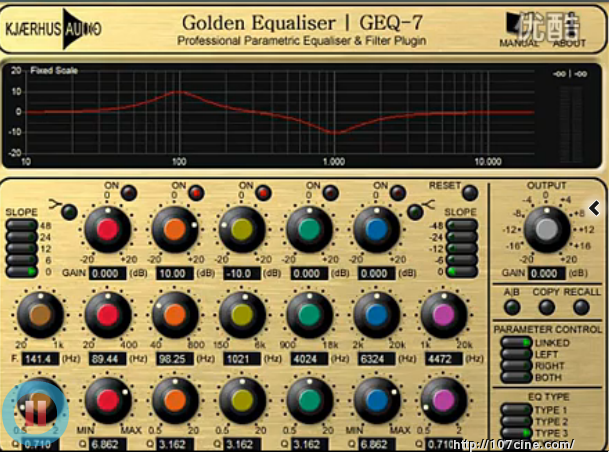Click the 10.00 dB gain value field

[x=177, y=272]
